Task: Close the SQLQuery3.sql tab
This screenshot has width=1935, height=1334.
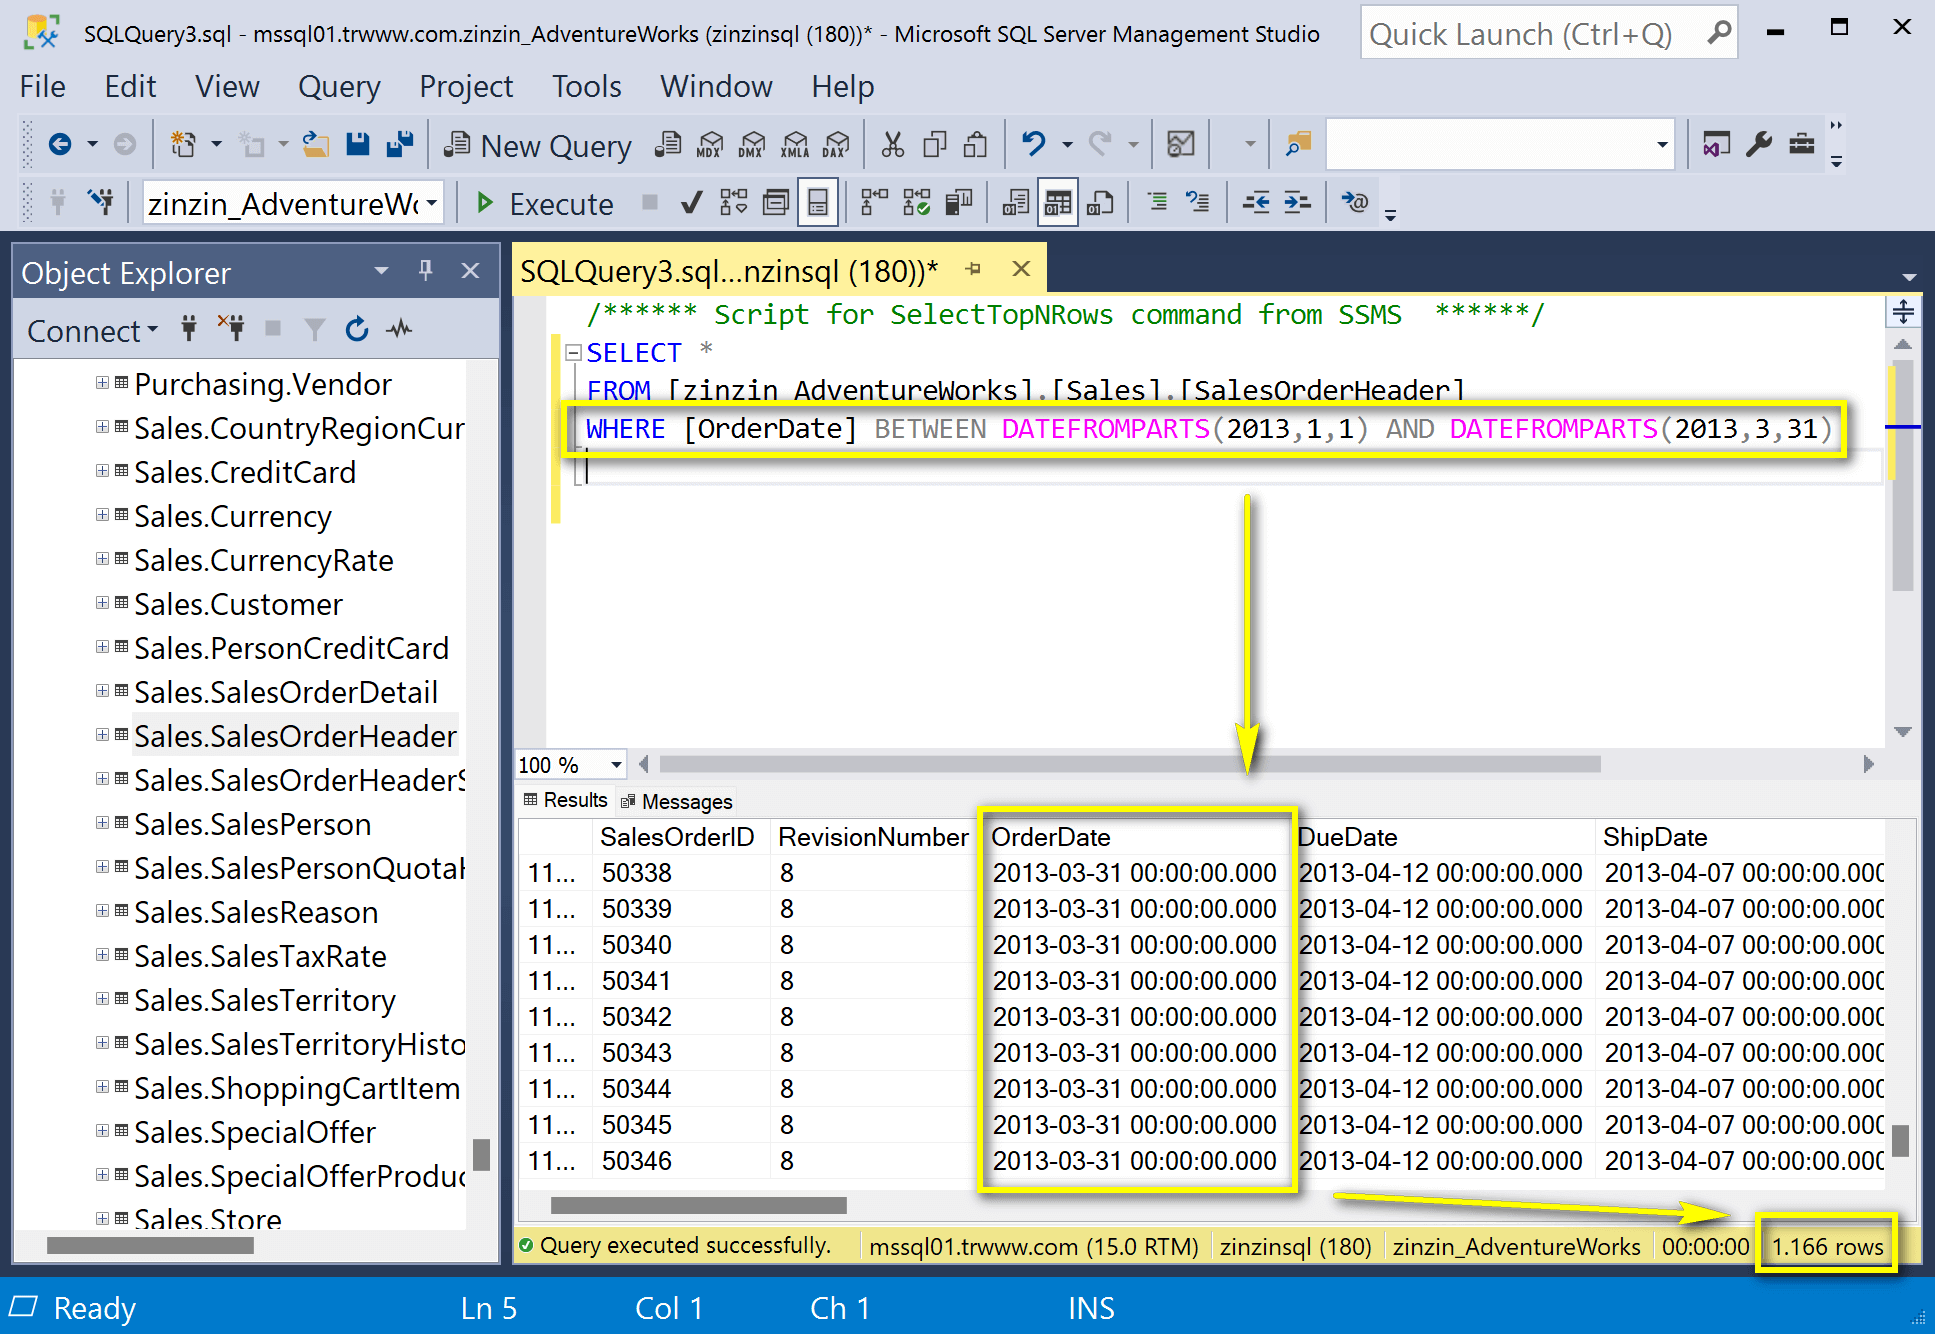Action: click(x=1021, y=269)
